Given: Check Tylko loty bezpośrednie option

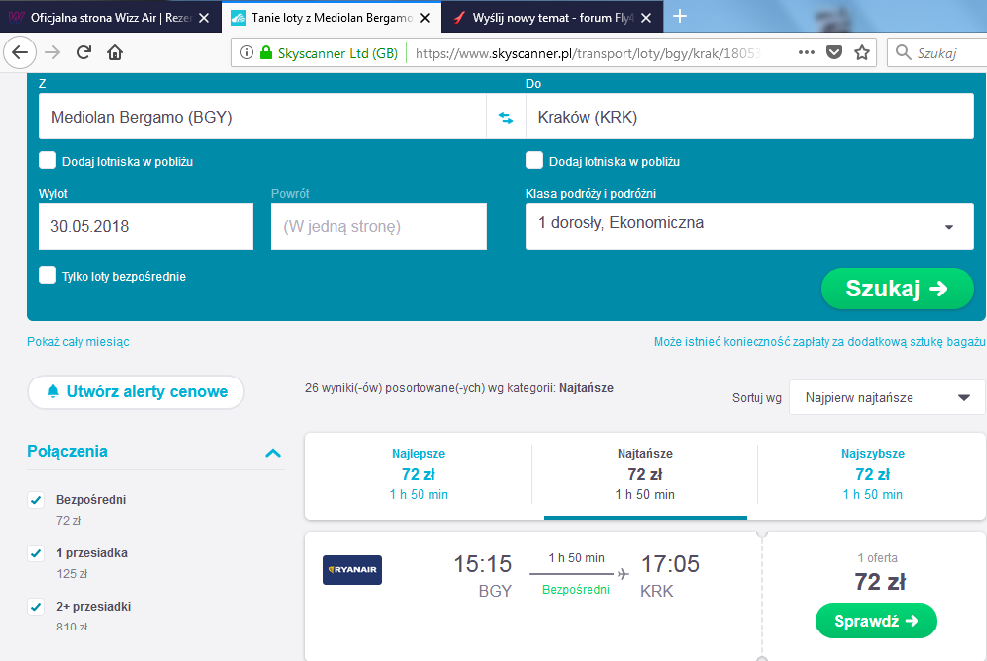Looking at the screenshot, I should pyautogui.click(x=48, y=275).
